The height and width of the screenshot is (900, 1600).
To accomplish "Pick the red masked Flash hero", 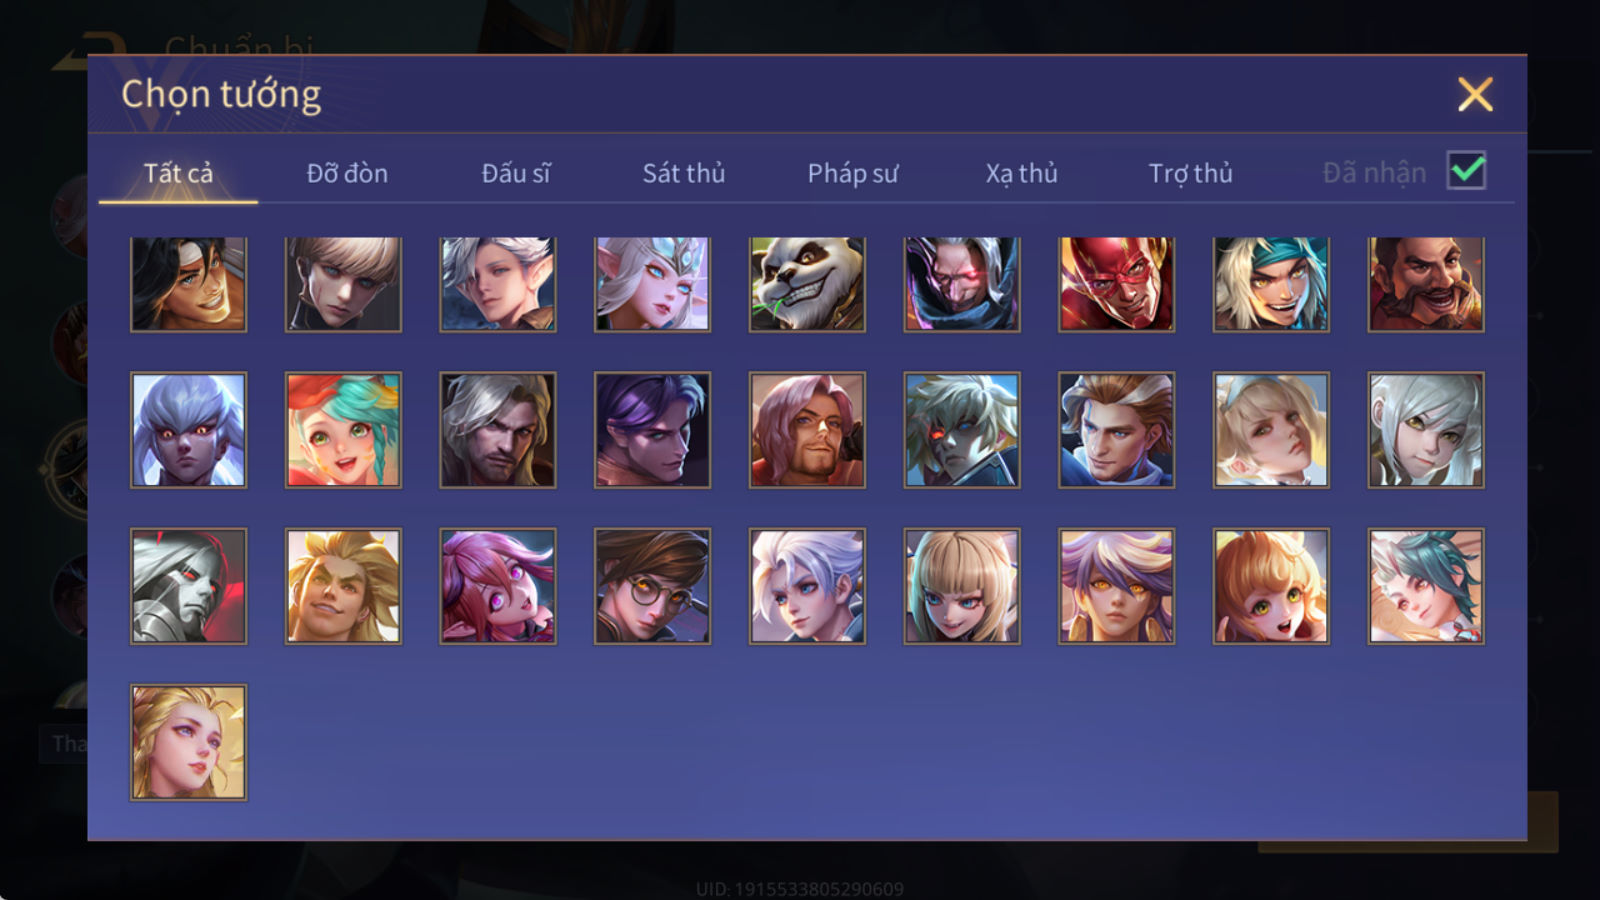I will pos(1116,284).
